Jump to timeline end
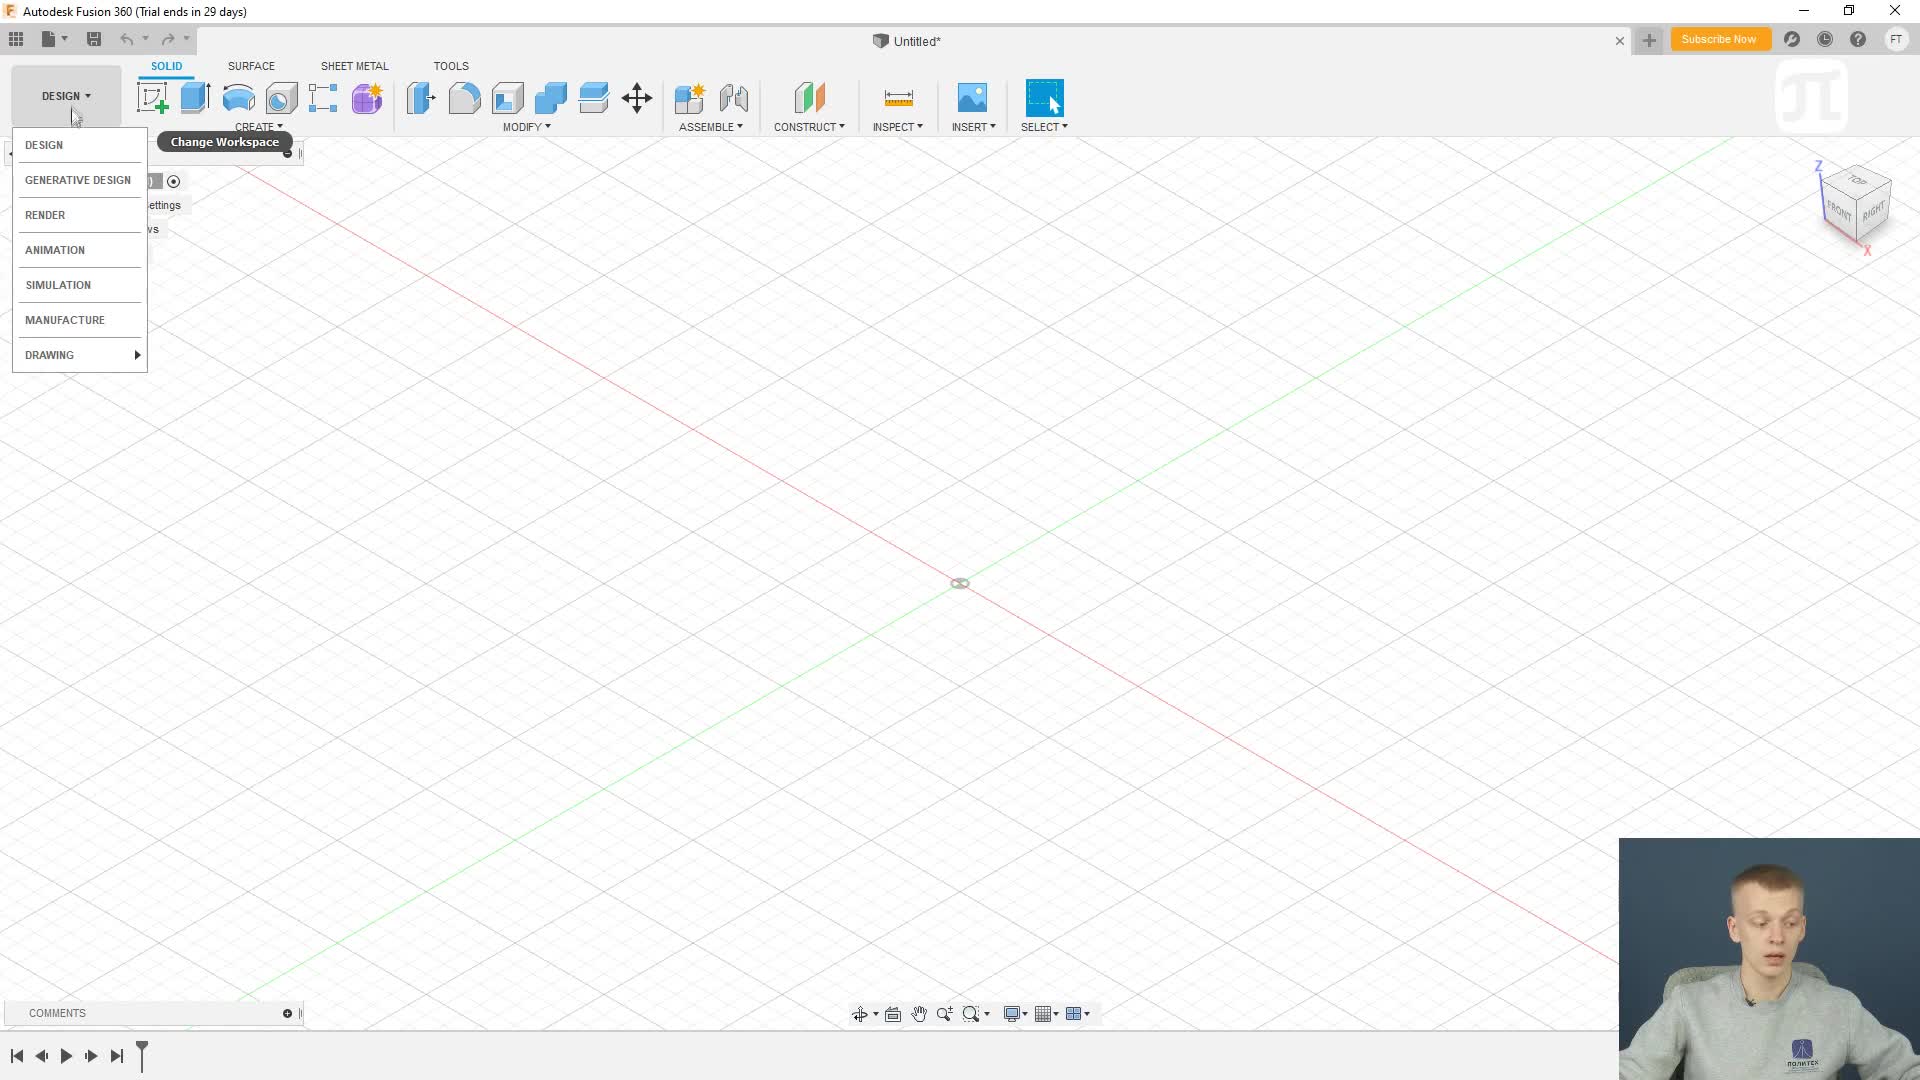The height and width of the screenshot is (1080, 1920). [117, 1056]
